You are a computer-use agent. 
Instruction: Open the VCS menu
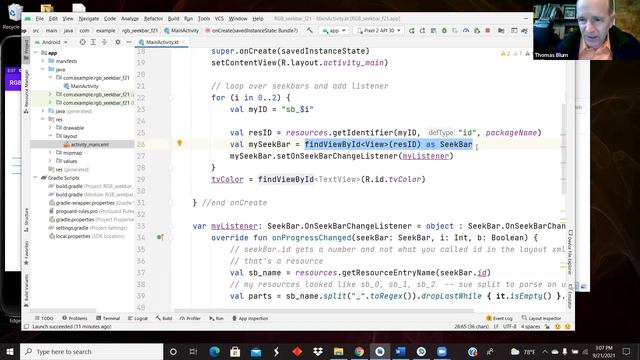(219, 19)
